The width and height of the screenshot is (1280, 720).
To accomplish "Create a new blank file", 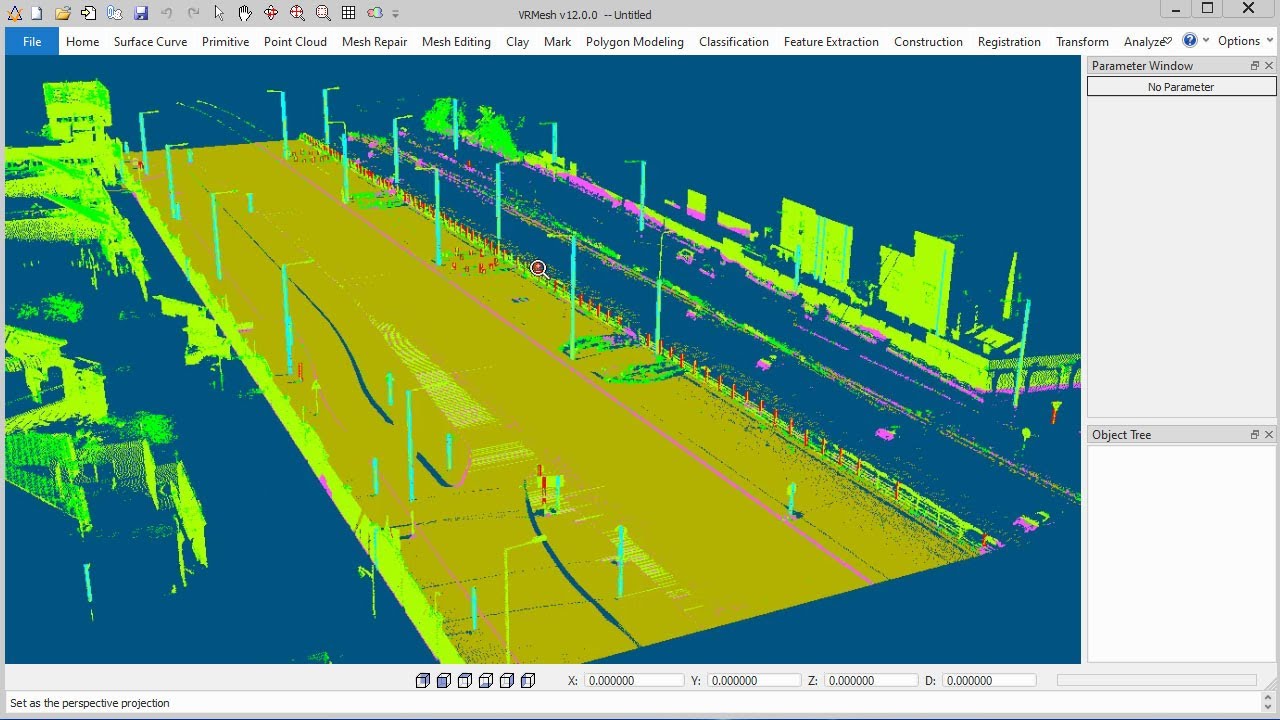I will (x=37, y=13).
